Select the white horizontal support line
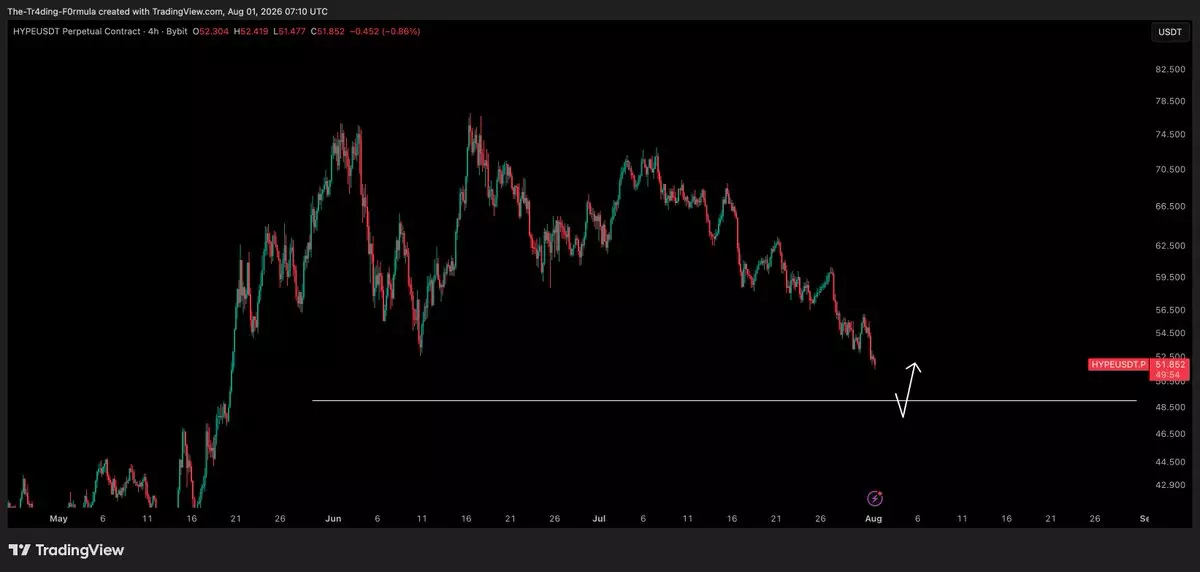This screenshot has height=572, width=1200. click(724, 401)
